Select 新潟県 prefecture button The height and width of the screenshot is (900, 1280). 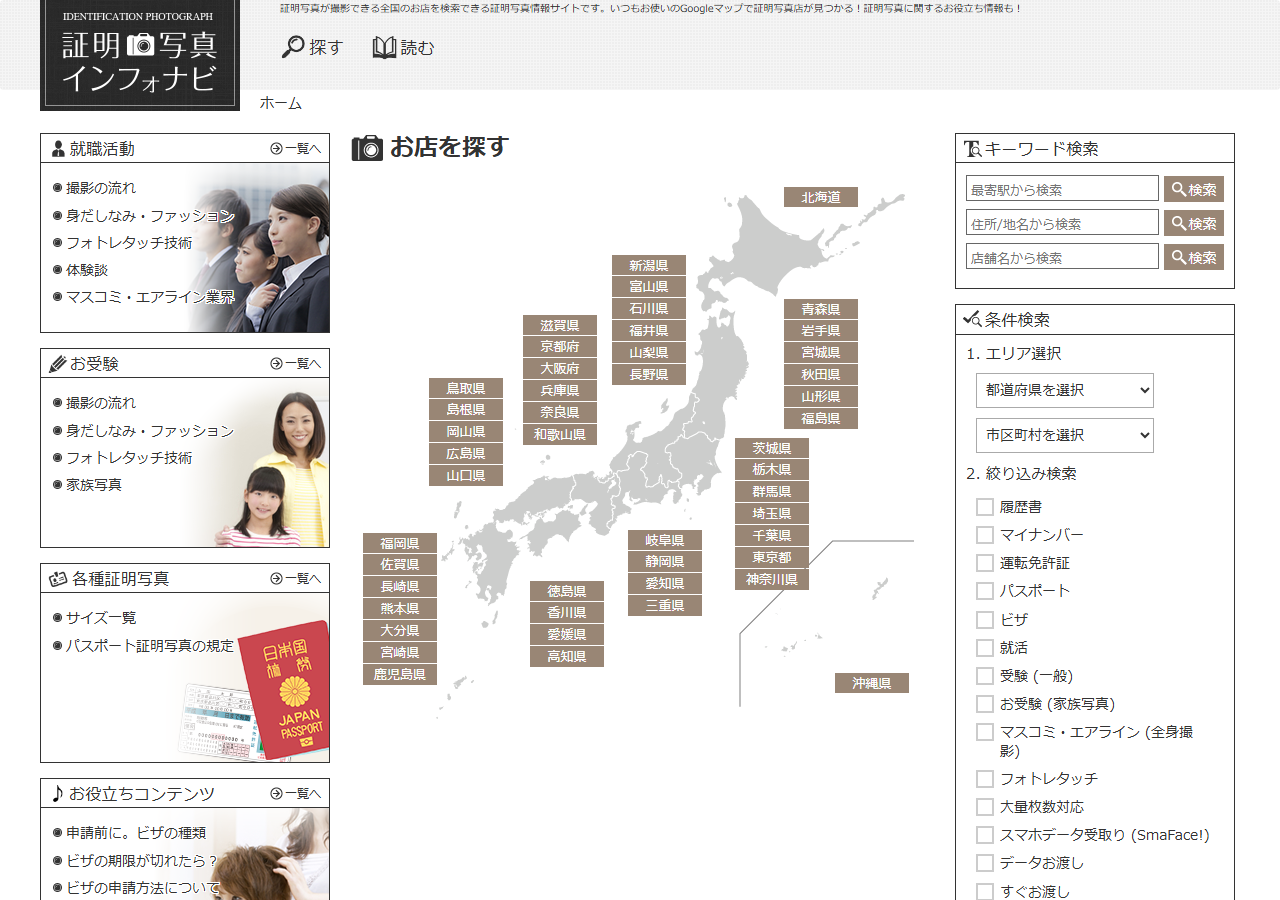[649, 265]
